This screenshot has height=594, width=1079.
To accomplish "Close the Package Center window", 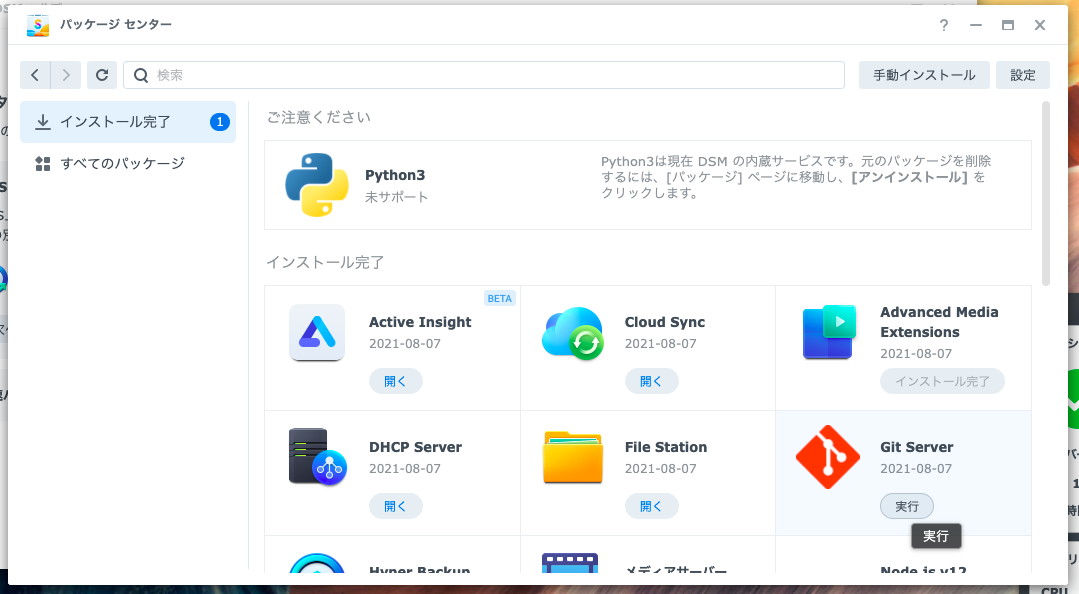I will 1040,25.
